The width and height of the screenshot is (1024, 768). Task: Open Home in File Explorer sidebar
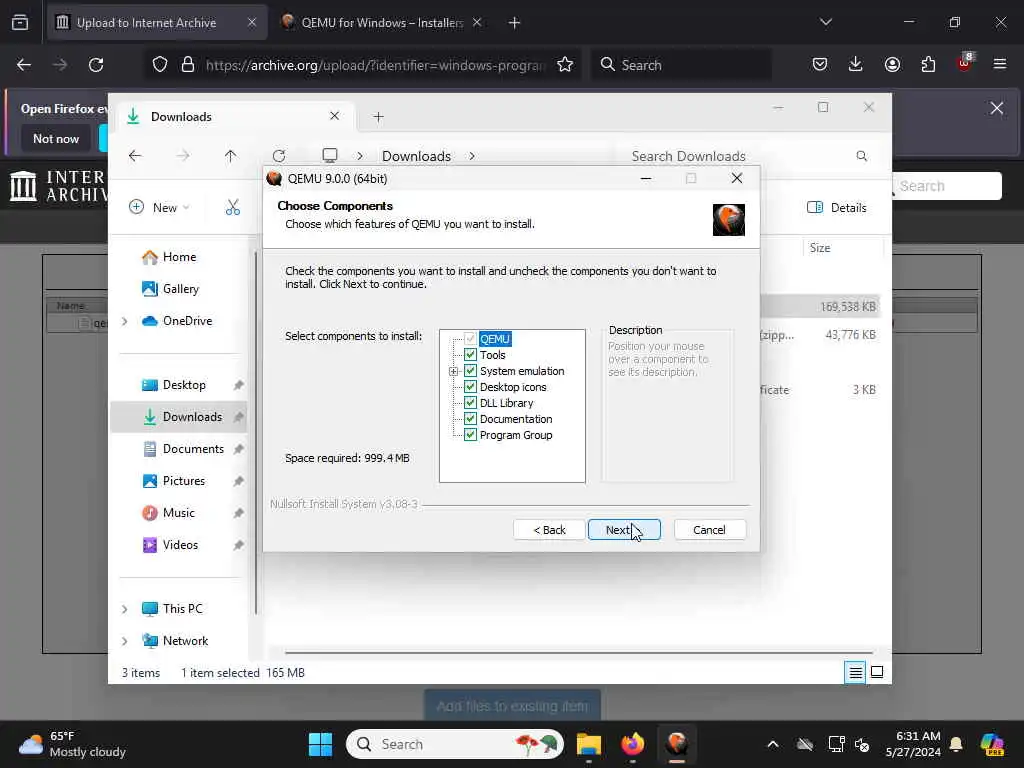click(179, 257)
